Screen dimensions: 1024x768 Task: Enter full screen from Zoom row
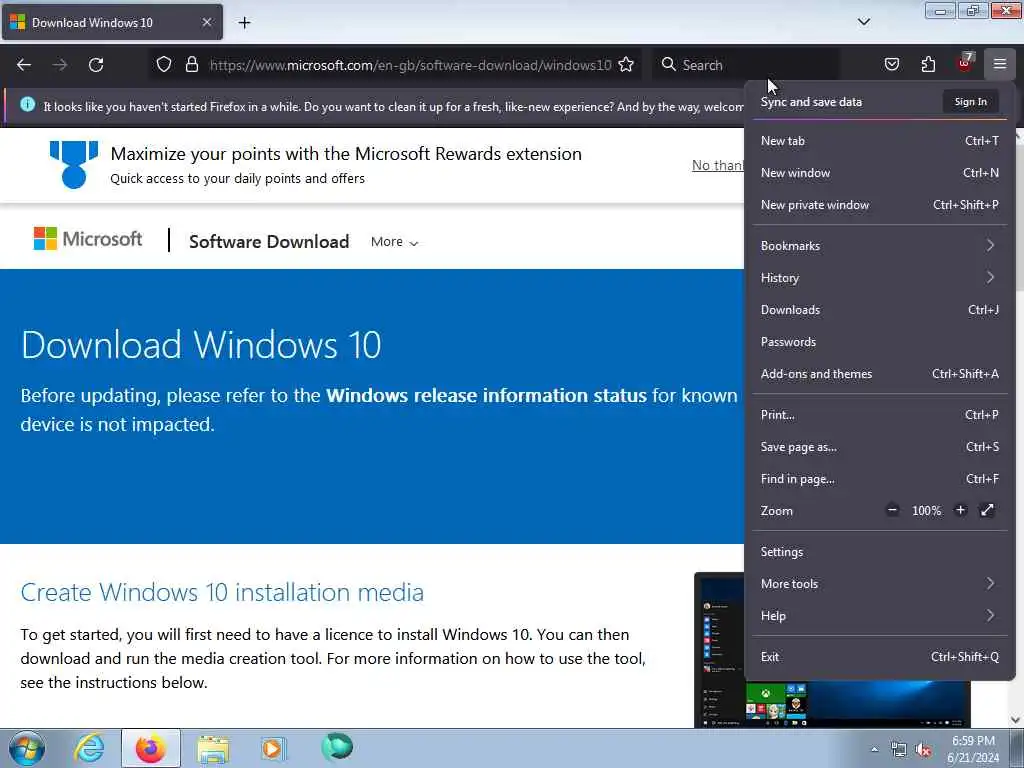pyautogui.click(x=987, y=510)
